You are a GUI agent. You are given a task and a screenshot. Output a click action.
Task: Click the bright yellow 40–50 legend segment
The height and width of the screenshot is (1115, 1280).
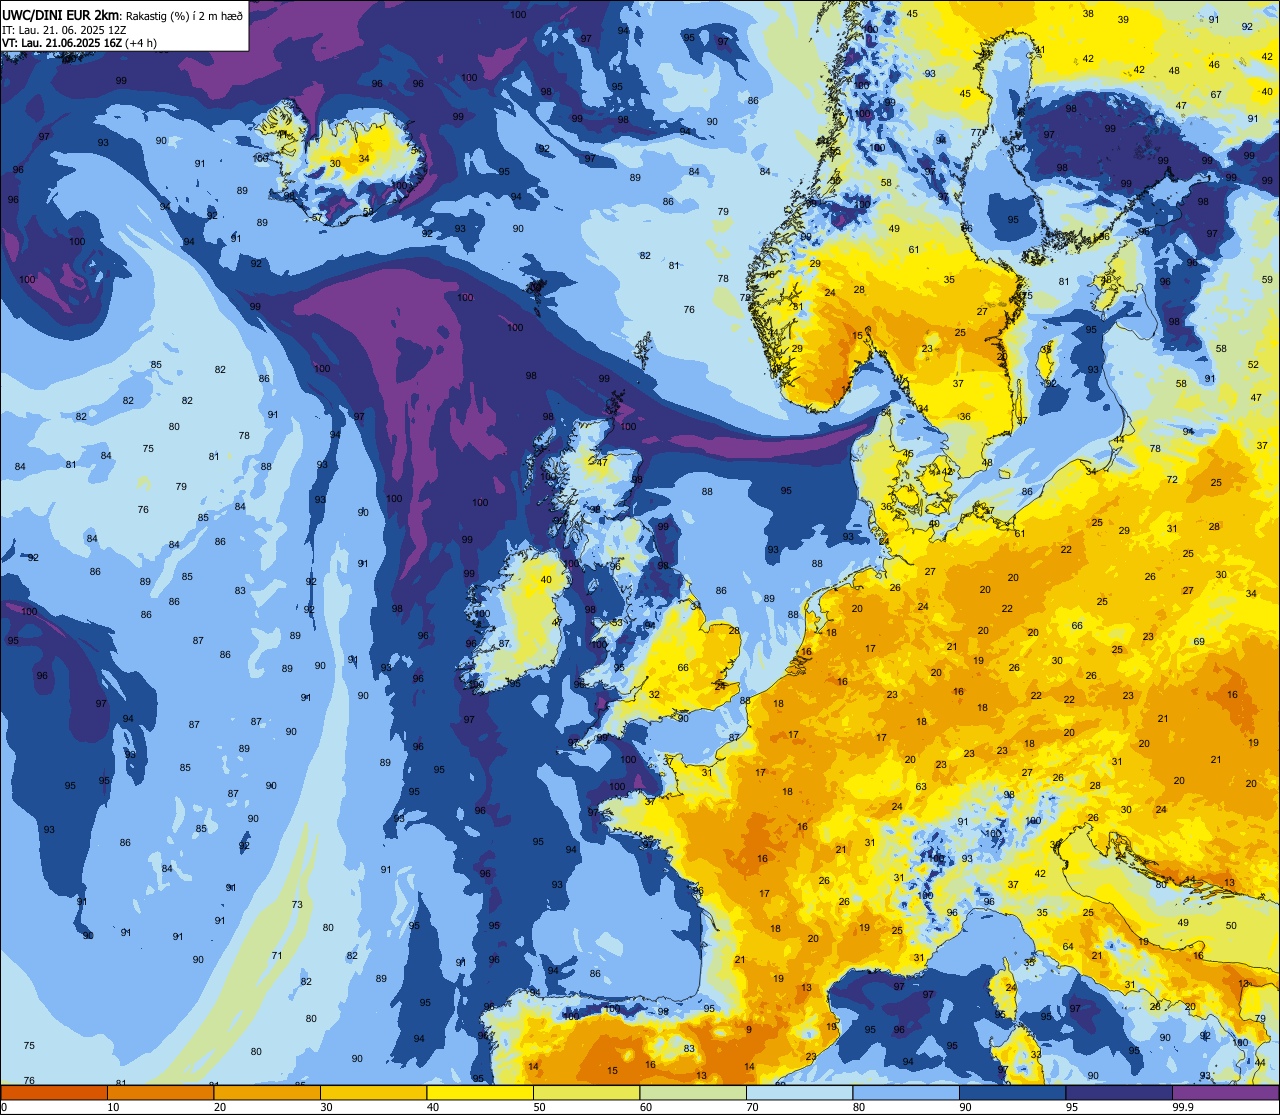pos(480,1092)
